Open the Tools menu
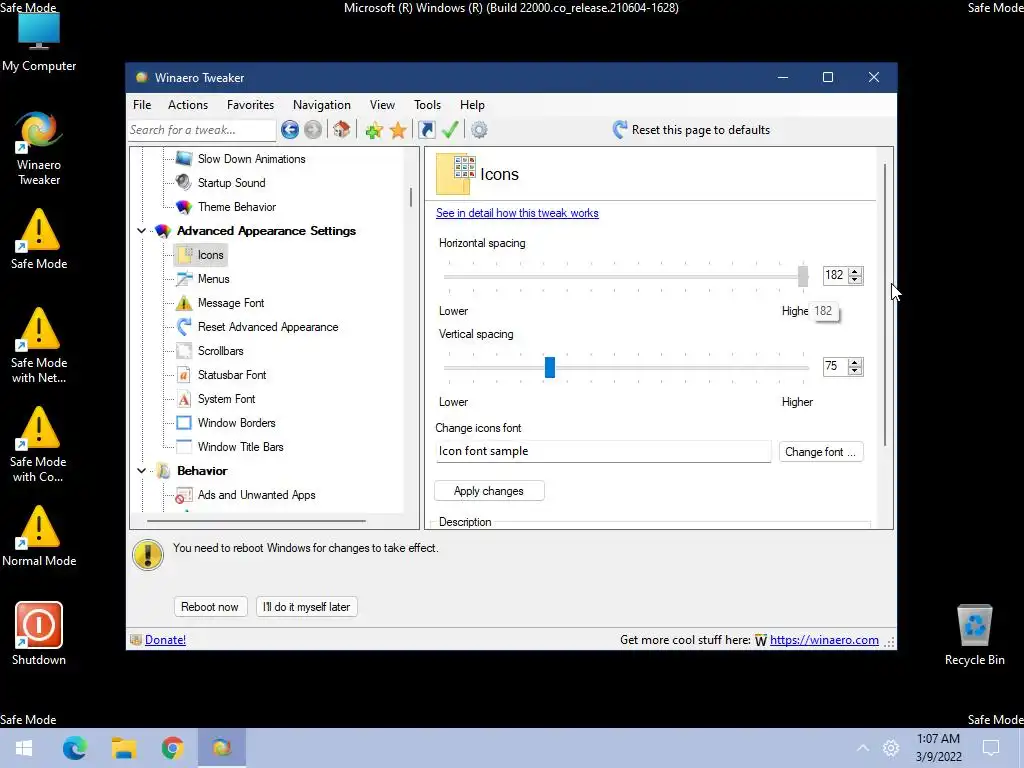This screenshot has width=1024, height=768. click(427, 104)
